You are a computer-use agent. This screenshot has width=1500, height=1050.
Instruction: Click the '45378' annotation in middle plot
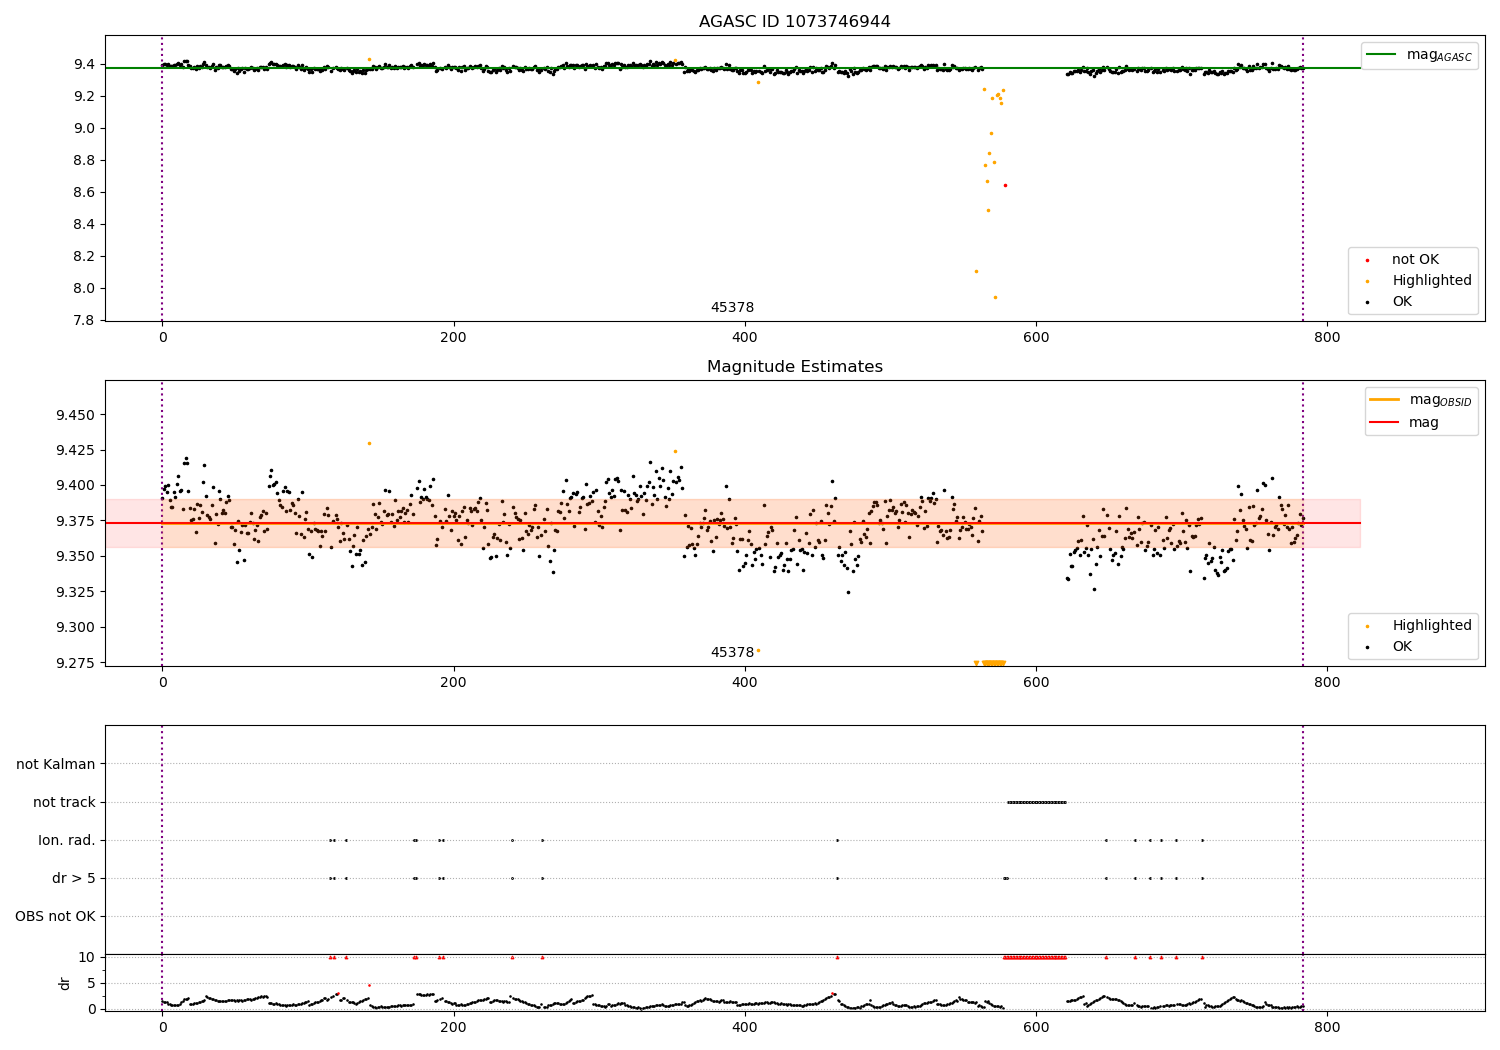point(732,653)
